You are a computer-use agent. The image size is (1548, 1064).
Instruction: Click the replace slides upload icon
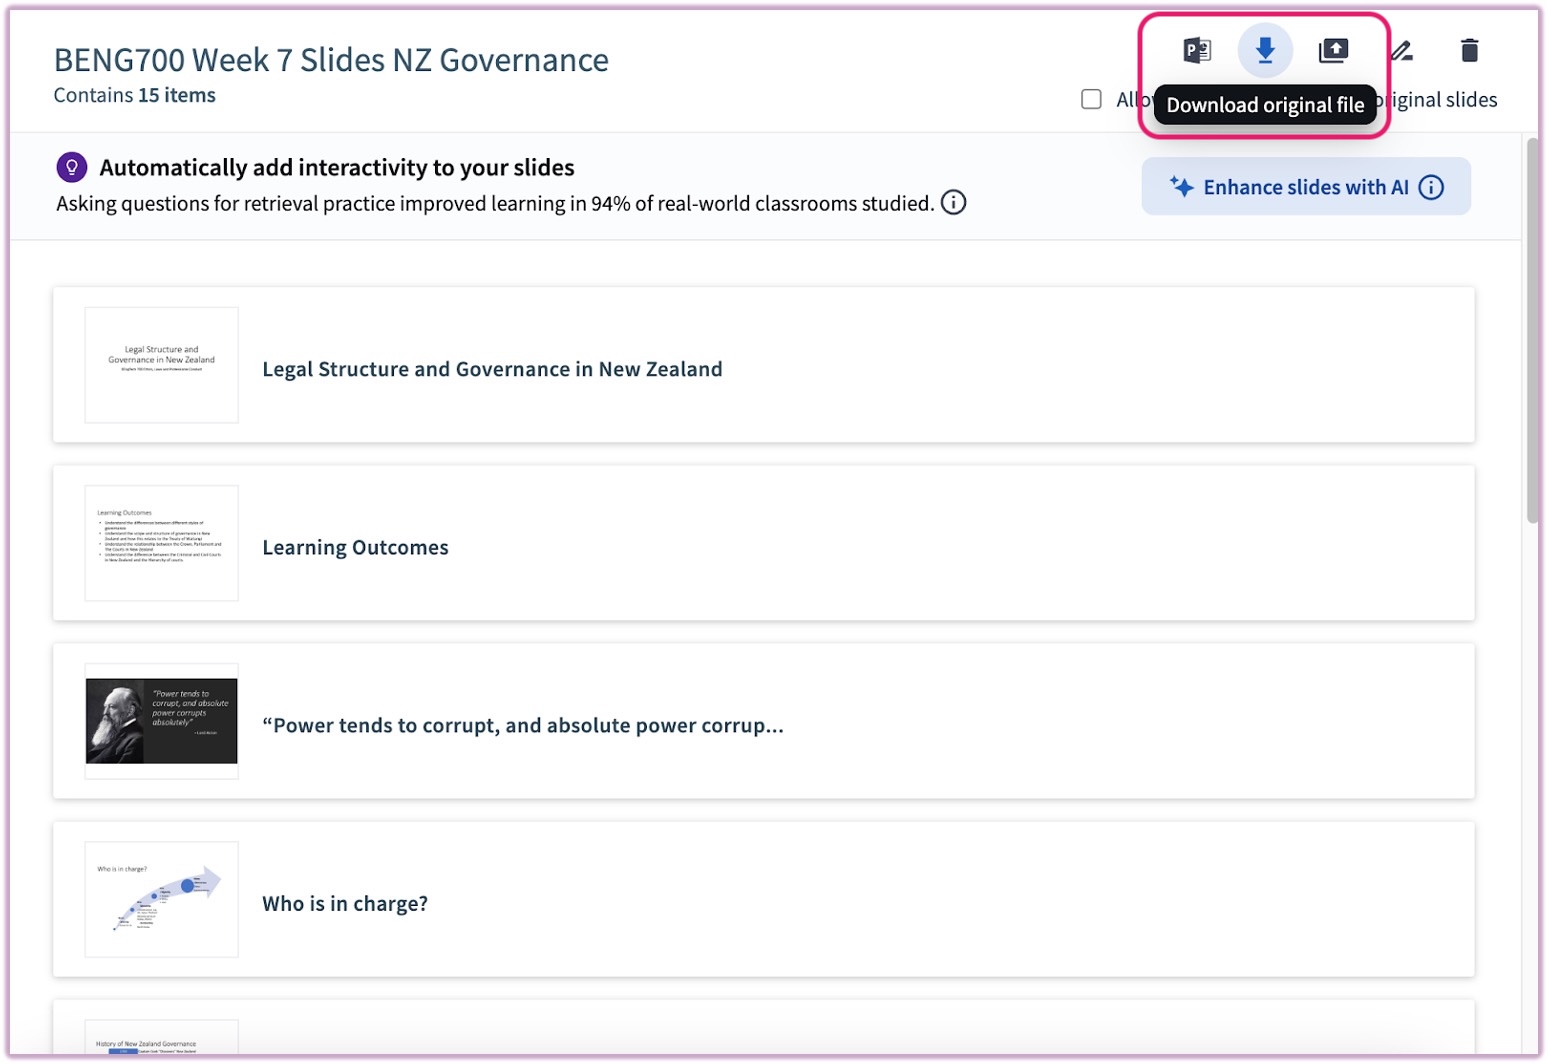pos(1333,50)
